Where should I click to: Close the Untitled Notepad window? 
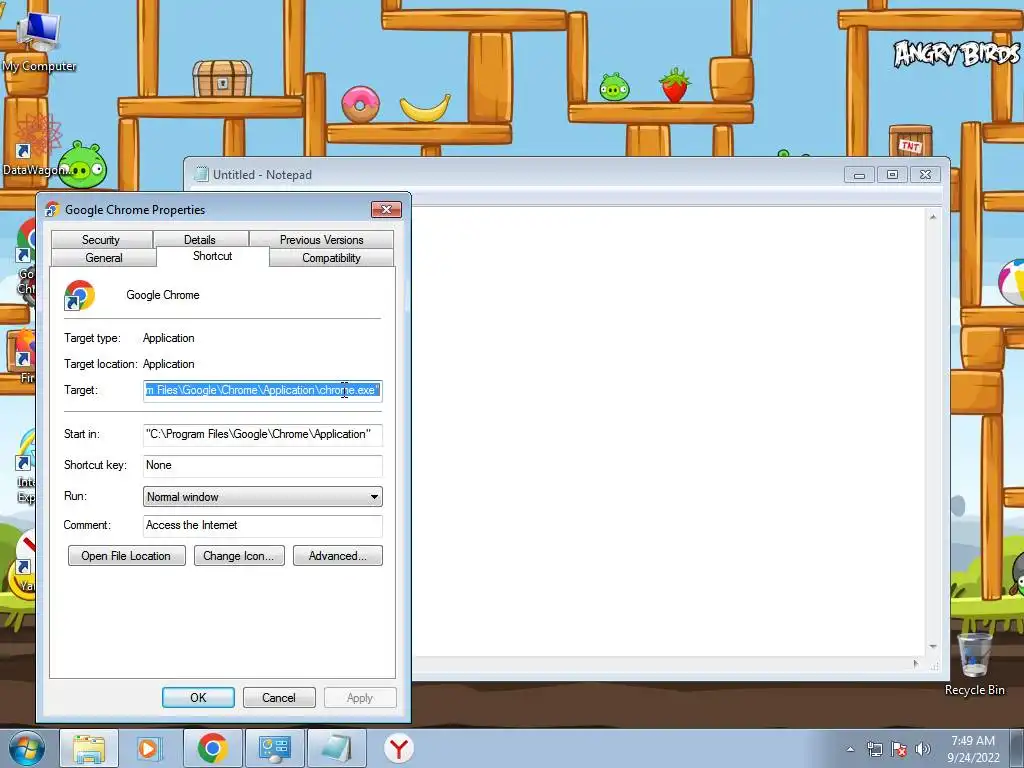point(925,174)
